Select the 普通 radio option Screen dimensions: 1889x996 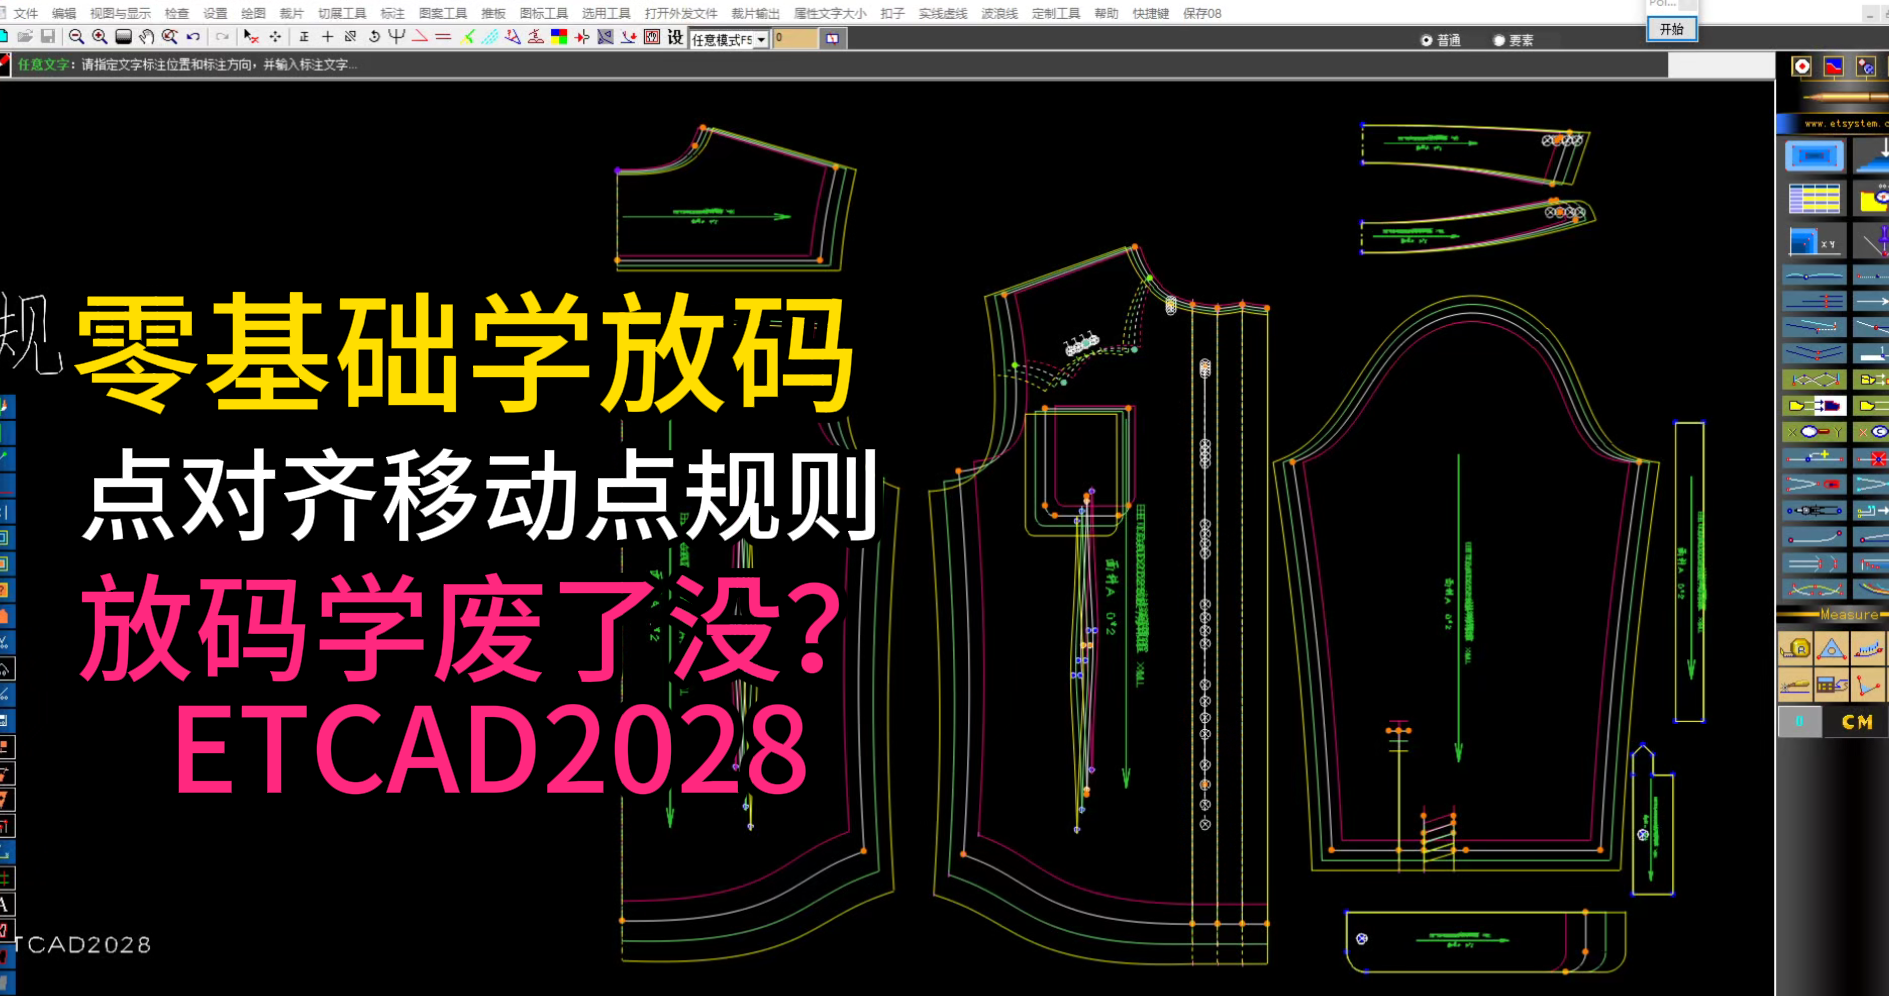pyautogui.click(x=1441, y=40)
